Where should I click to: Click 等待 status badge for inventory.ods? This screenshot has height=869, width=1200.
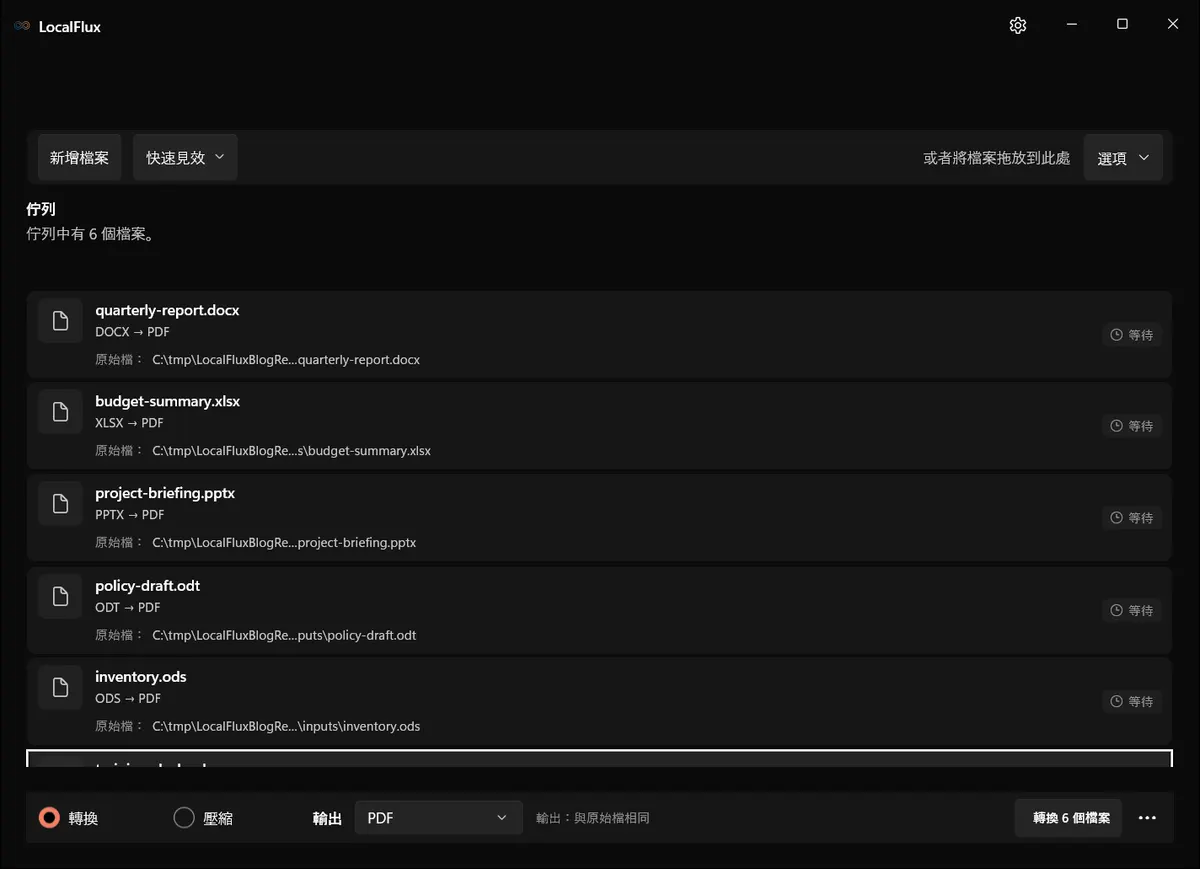[x=1132, y=702]
